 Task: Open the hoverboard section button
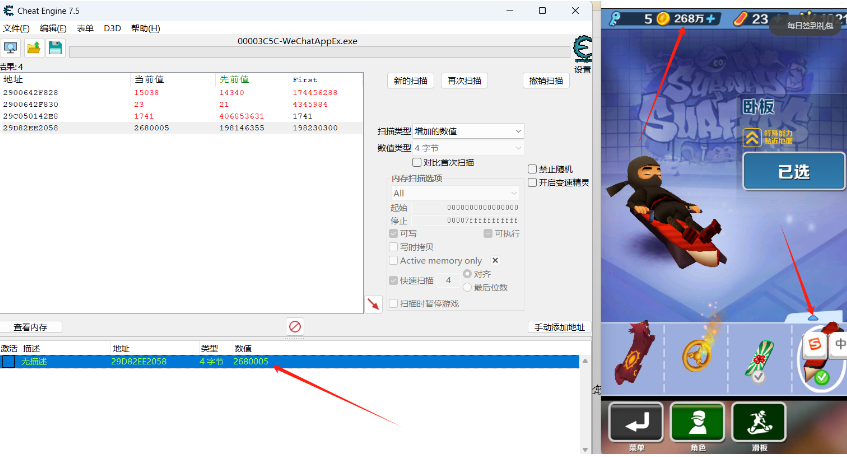[x=759, y=423]
